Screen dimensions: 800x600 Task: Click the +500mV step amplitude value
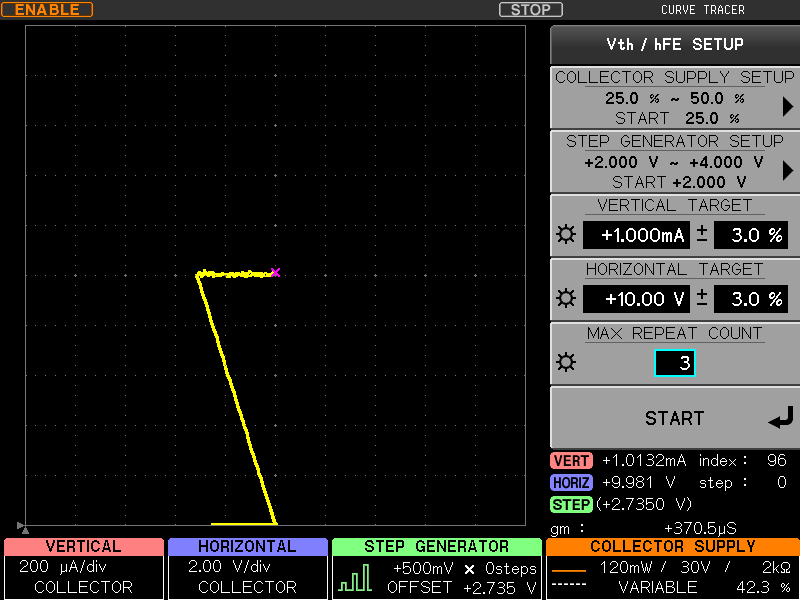pyautogui.click(x=423, y=568)
